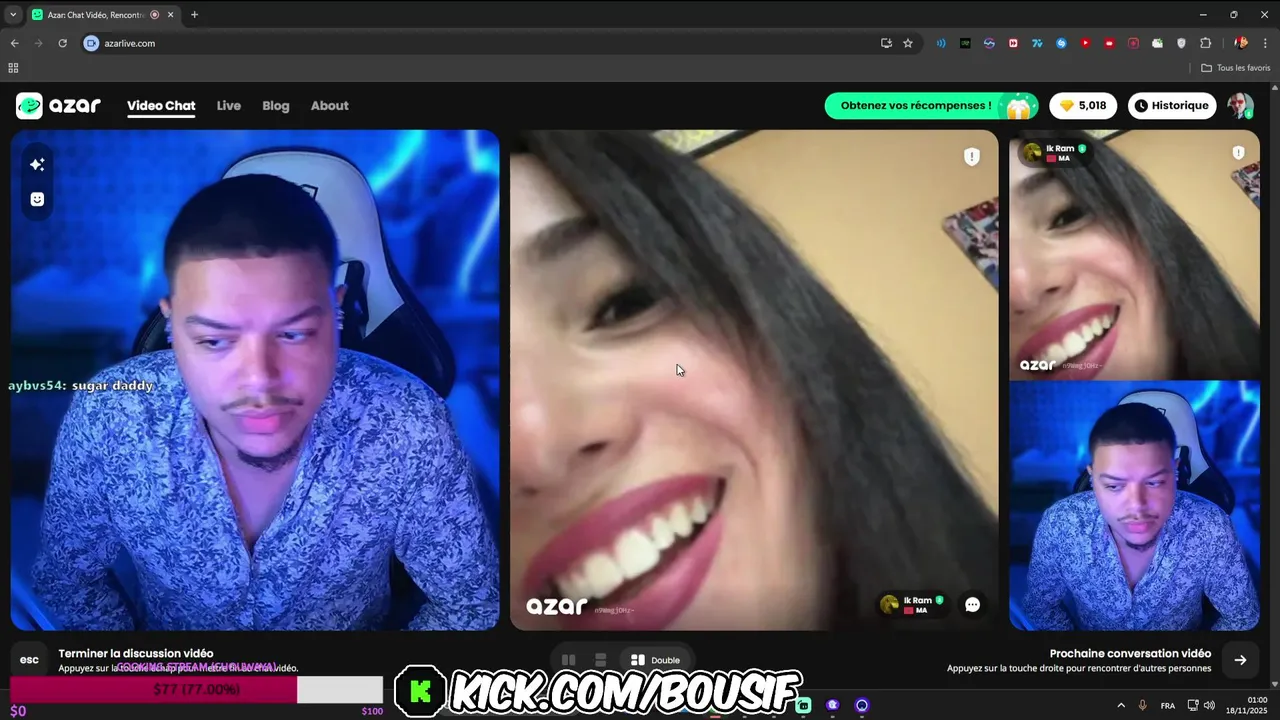Open a new browser tab
Image resolution: width=1280 pixels, height=720 pixels.
tap(194, 15)
